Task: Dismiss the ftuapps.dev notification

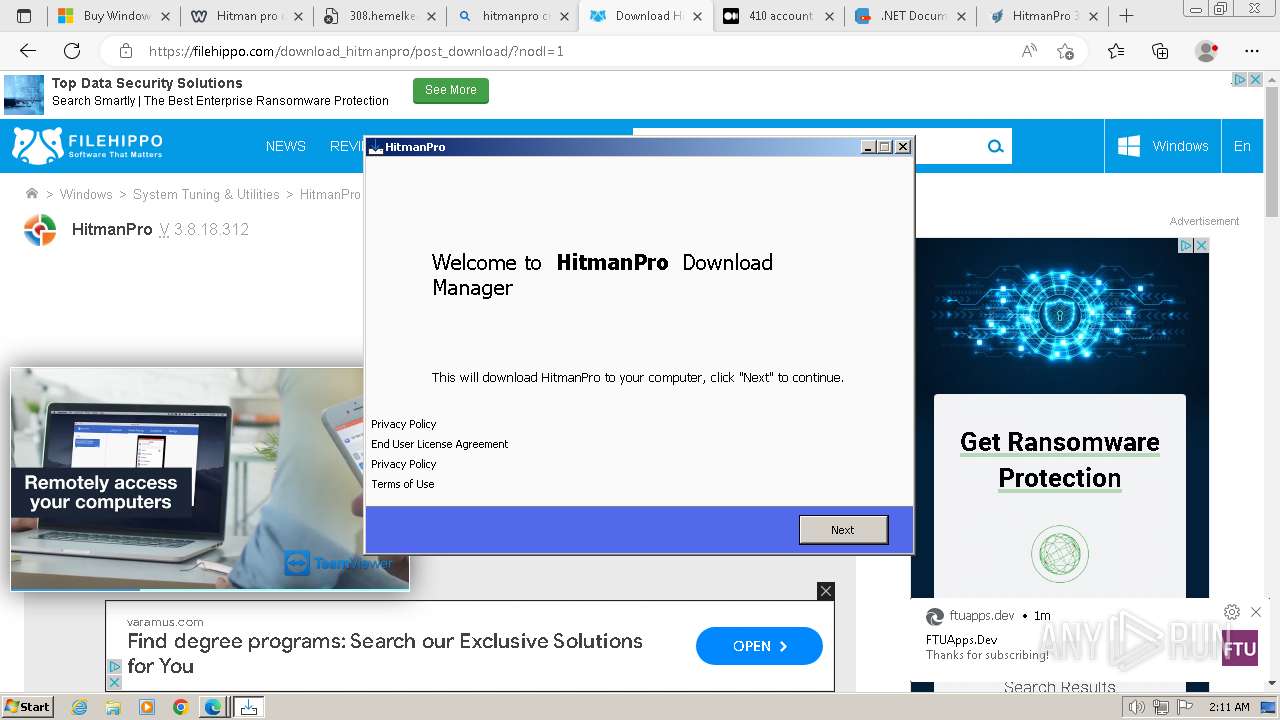Action: (1256, 612)
